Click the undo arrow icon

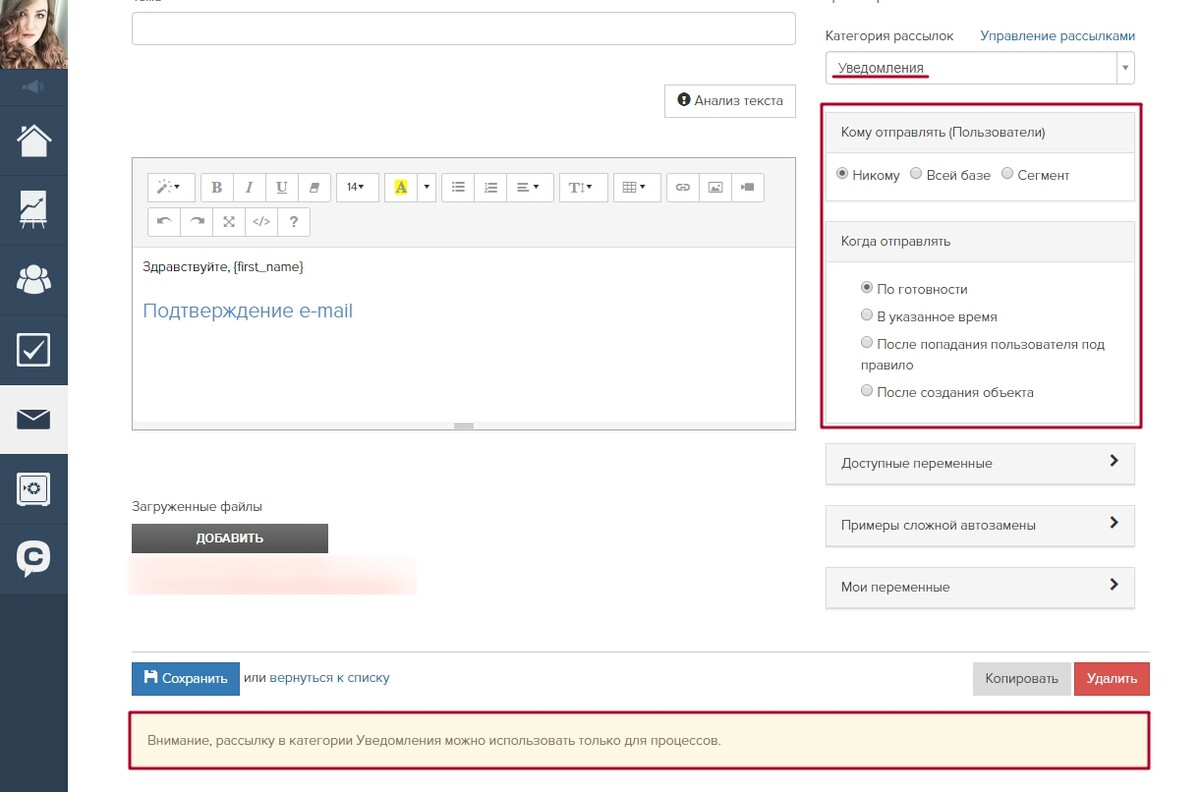(164, 222)
